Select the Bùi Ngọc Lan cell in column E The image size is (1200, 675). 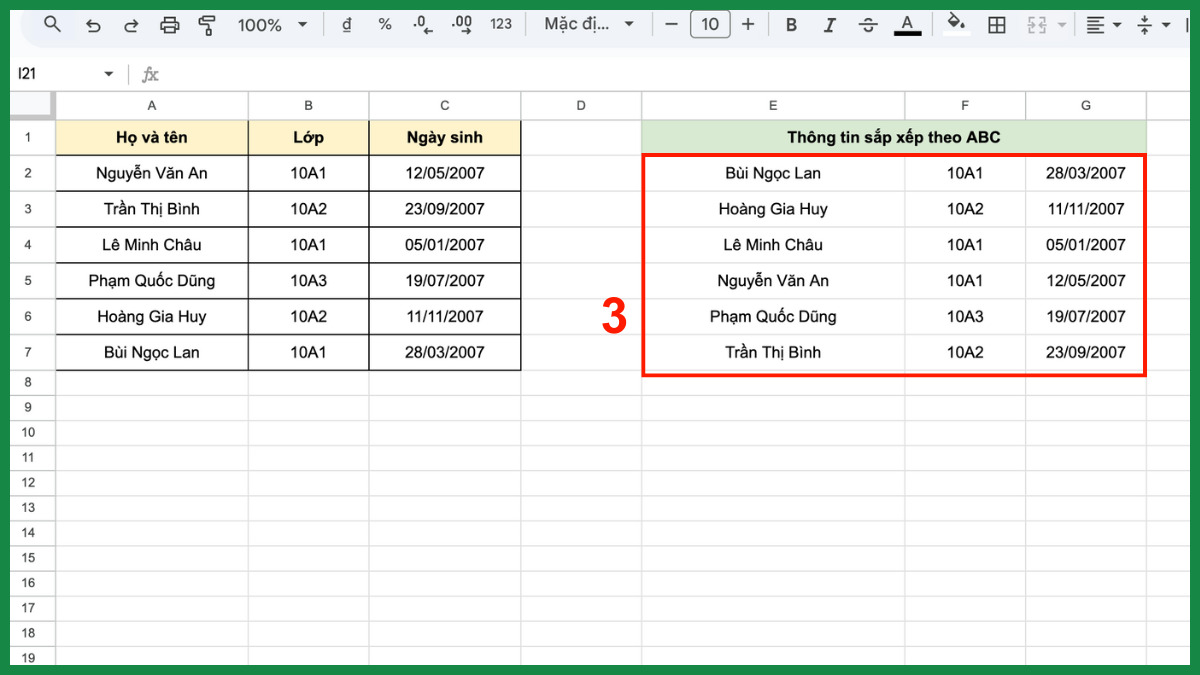click(x=773, y=173)
